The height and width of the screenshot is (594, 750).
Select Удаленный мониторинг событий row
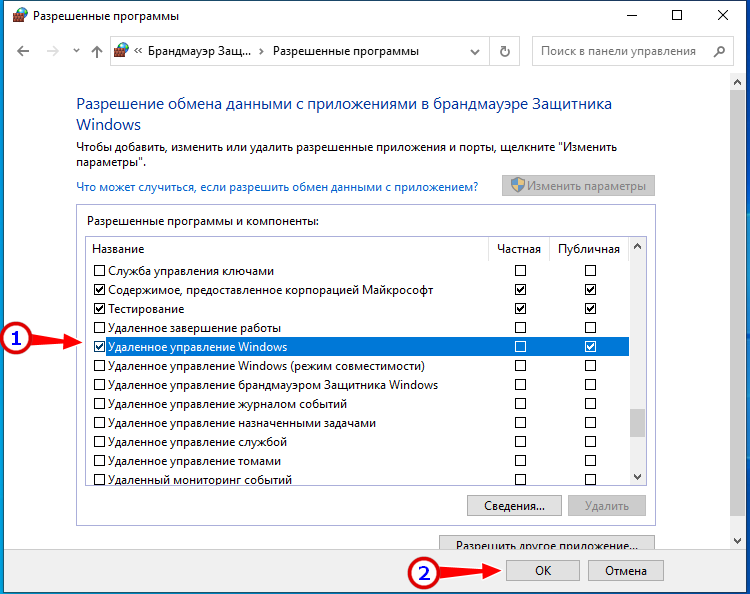pyautogui.click(x=359, y=479)
